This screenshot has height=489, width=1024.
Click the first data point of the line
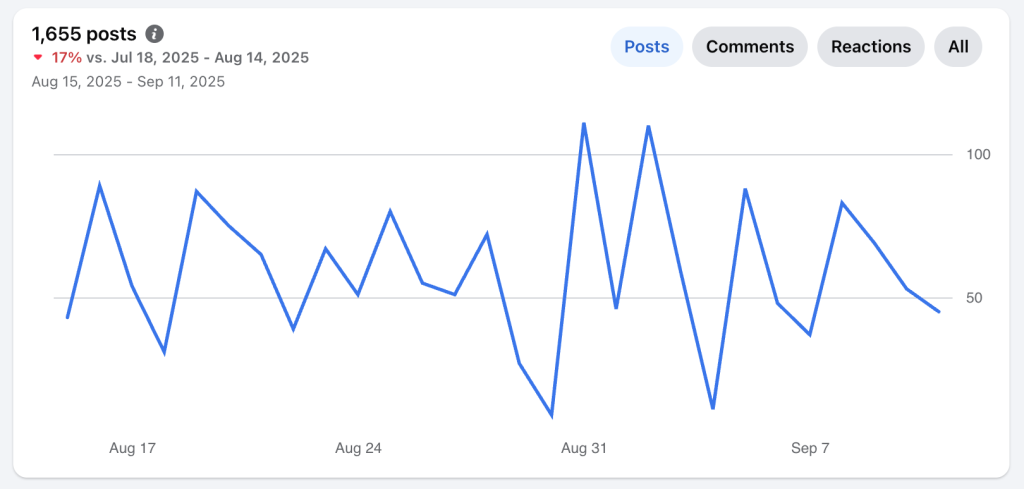click(x=67, y=318)
